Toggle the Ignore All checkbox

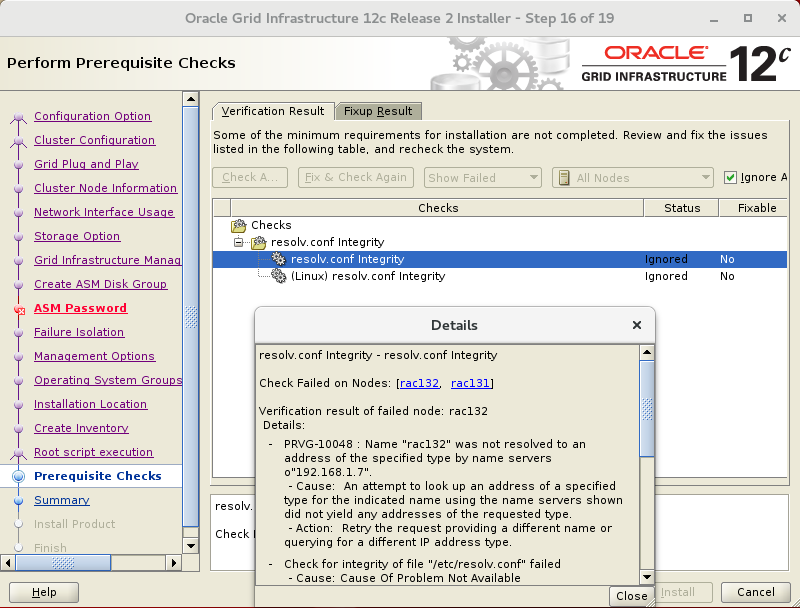(730, 178)
